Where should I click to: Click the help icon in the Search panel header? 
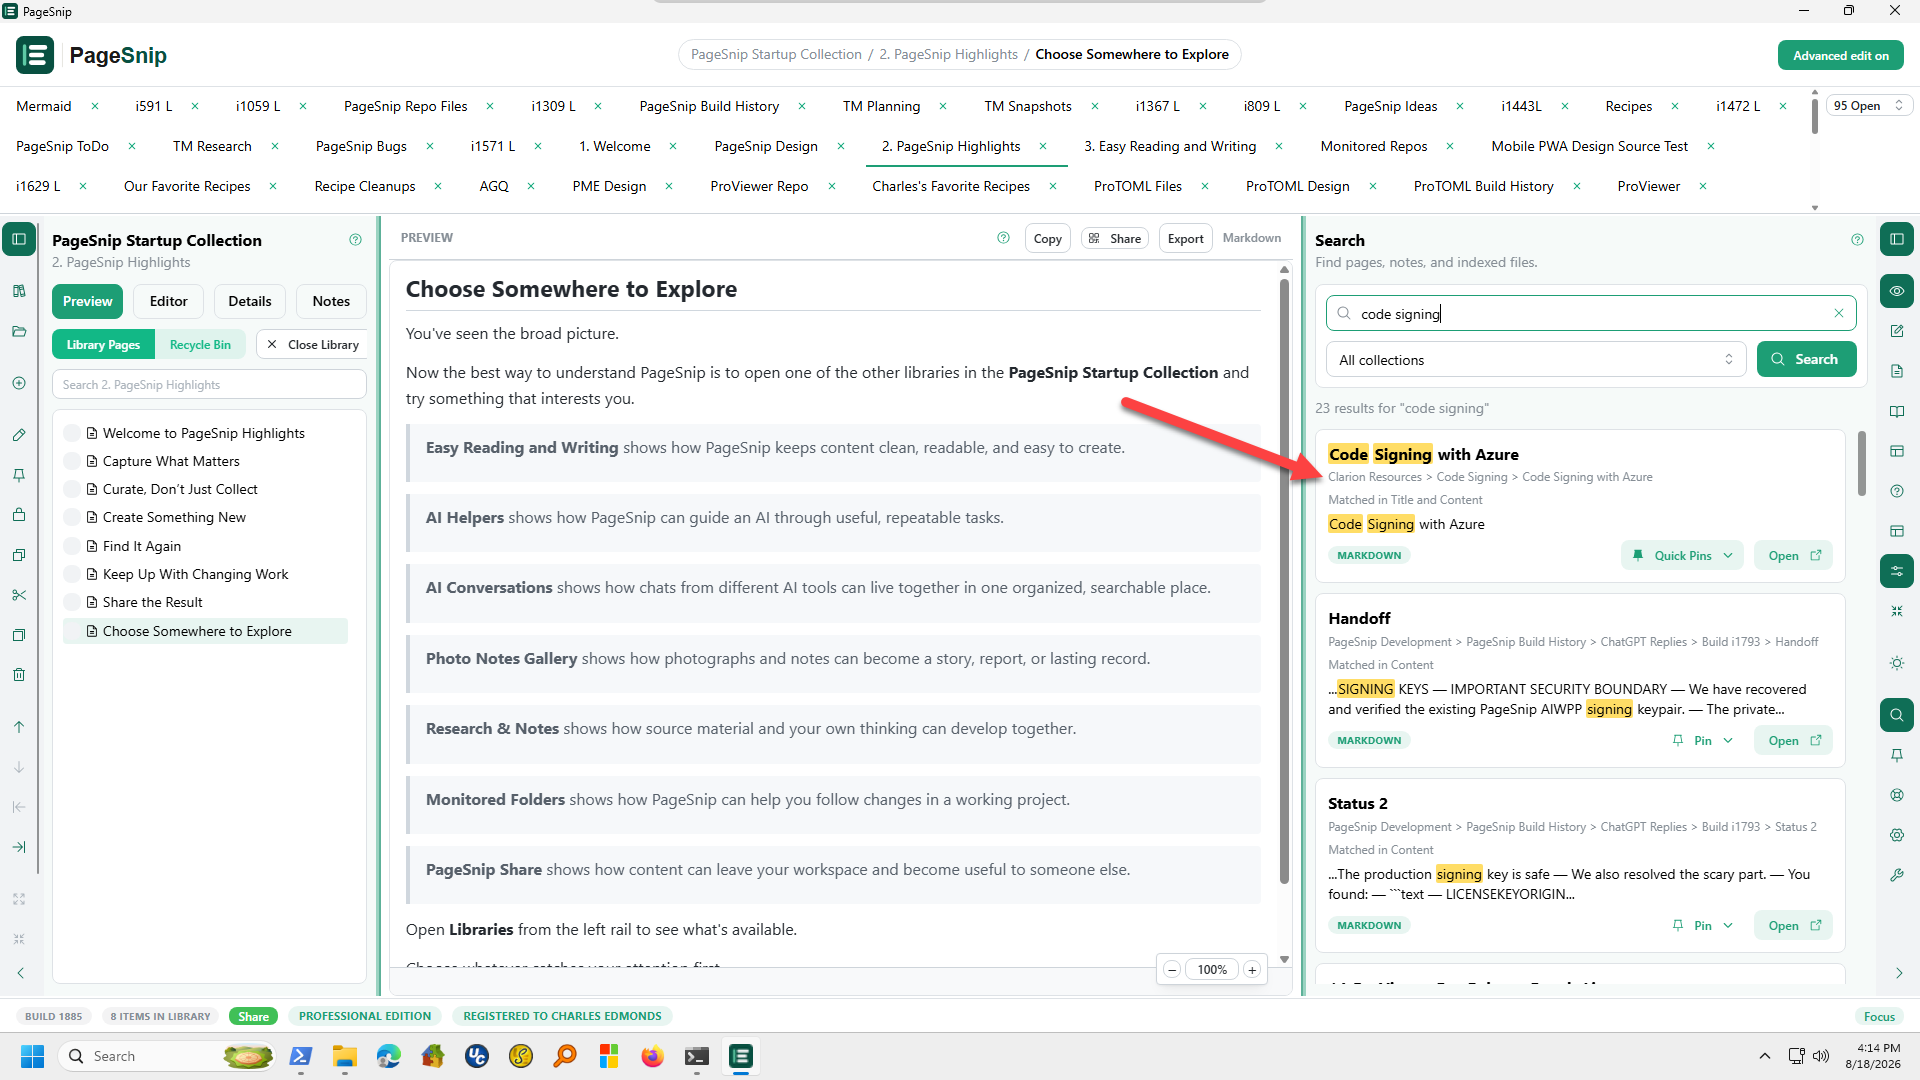1857,240
